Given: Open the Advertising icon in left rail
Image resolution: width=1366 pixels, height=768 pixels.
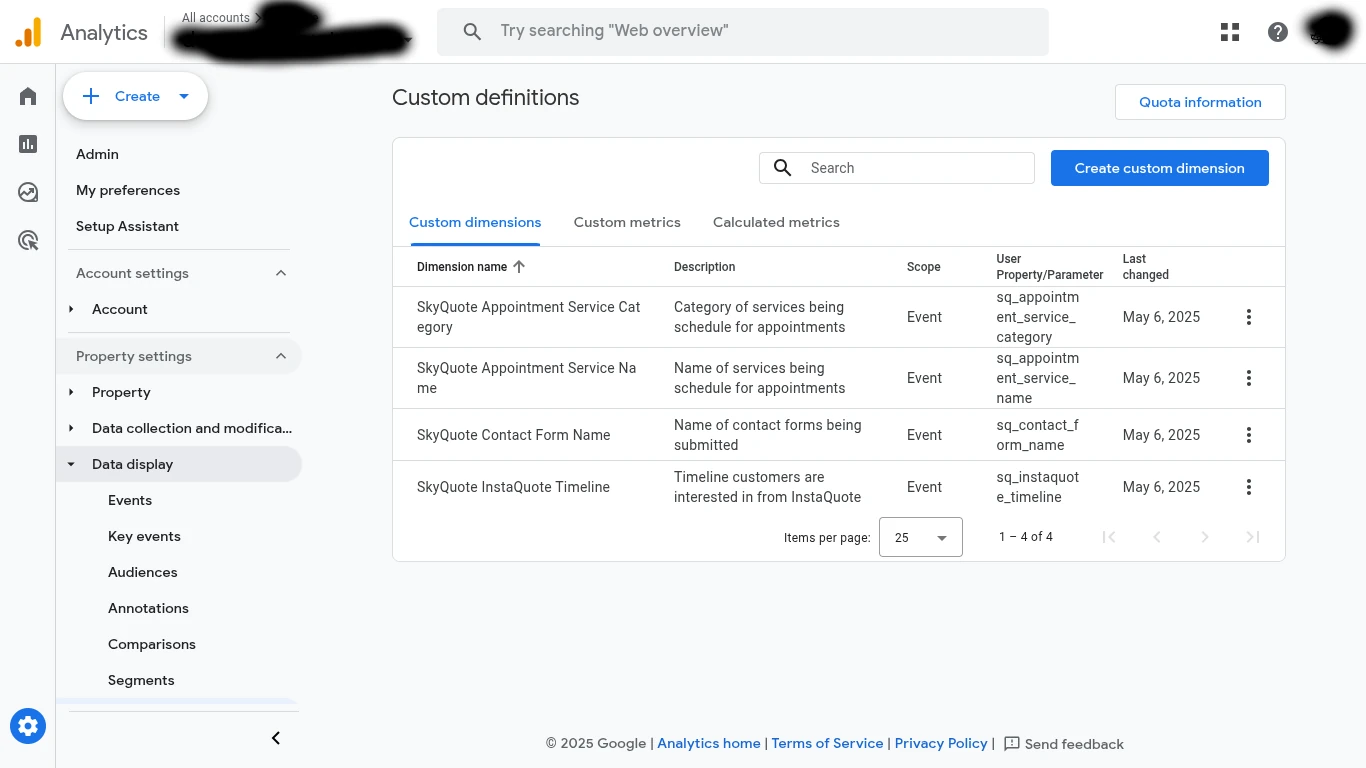Looking at the screenshot, I should pyautogui.click(x=28, y=240).
